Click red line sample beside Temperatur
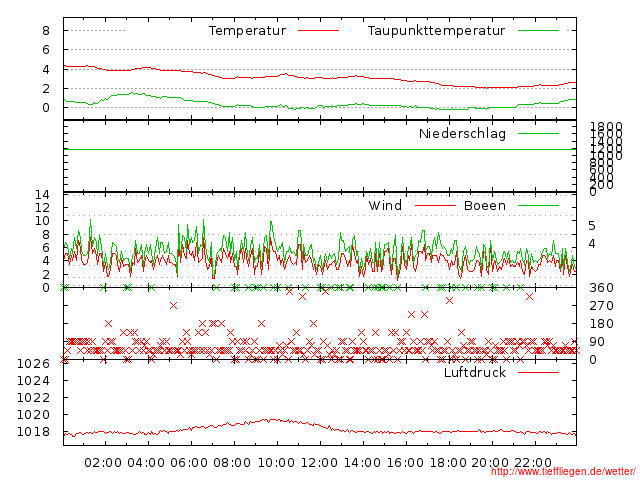640x480 pixels. tap(318, 31)
